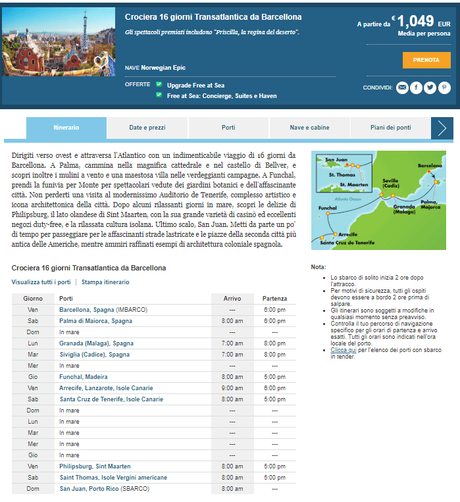Open the Barcelona Park Güell thumbnail image
The height and width of the screenshot is (502, 460).
[x=59, y=42]
